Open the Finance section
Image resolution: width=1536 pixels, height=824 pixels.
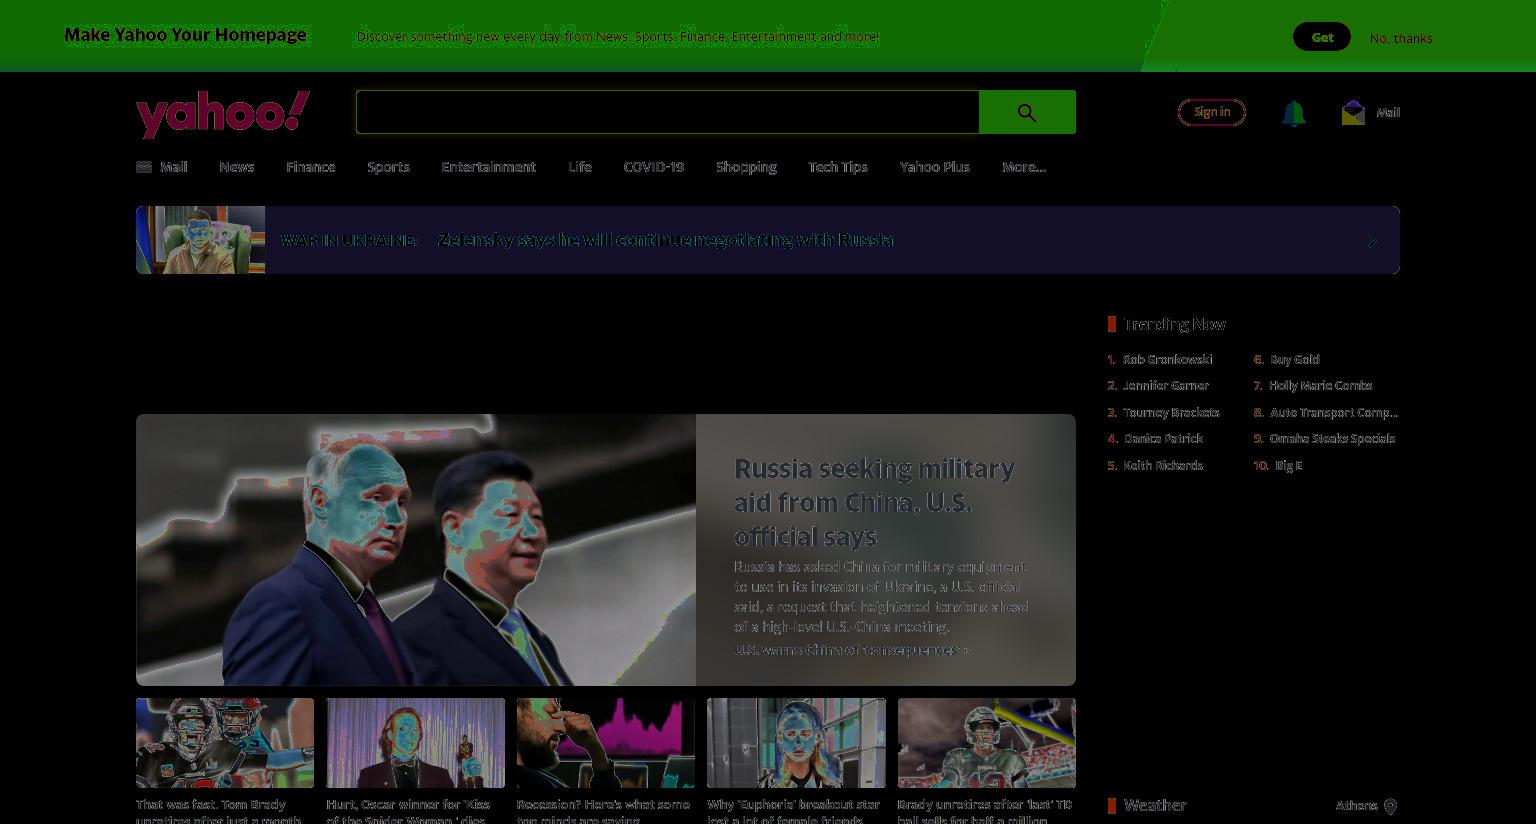pyautogui.click(x=310, y=167)
